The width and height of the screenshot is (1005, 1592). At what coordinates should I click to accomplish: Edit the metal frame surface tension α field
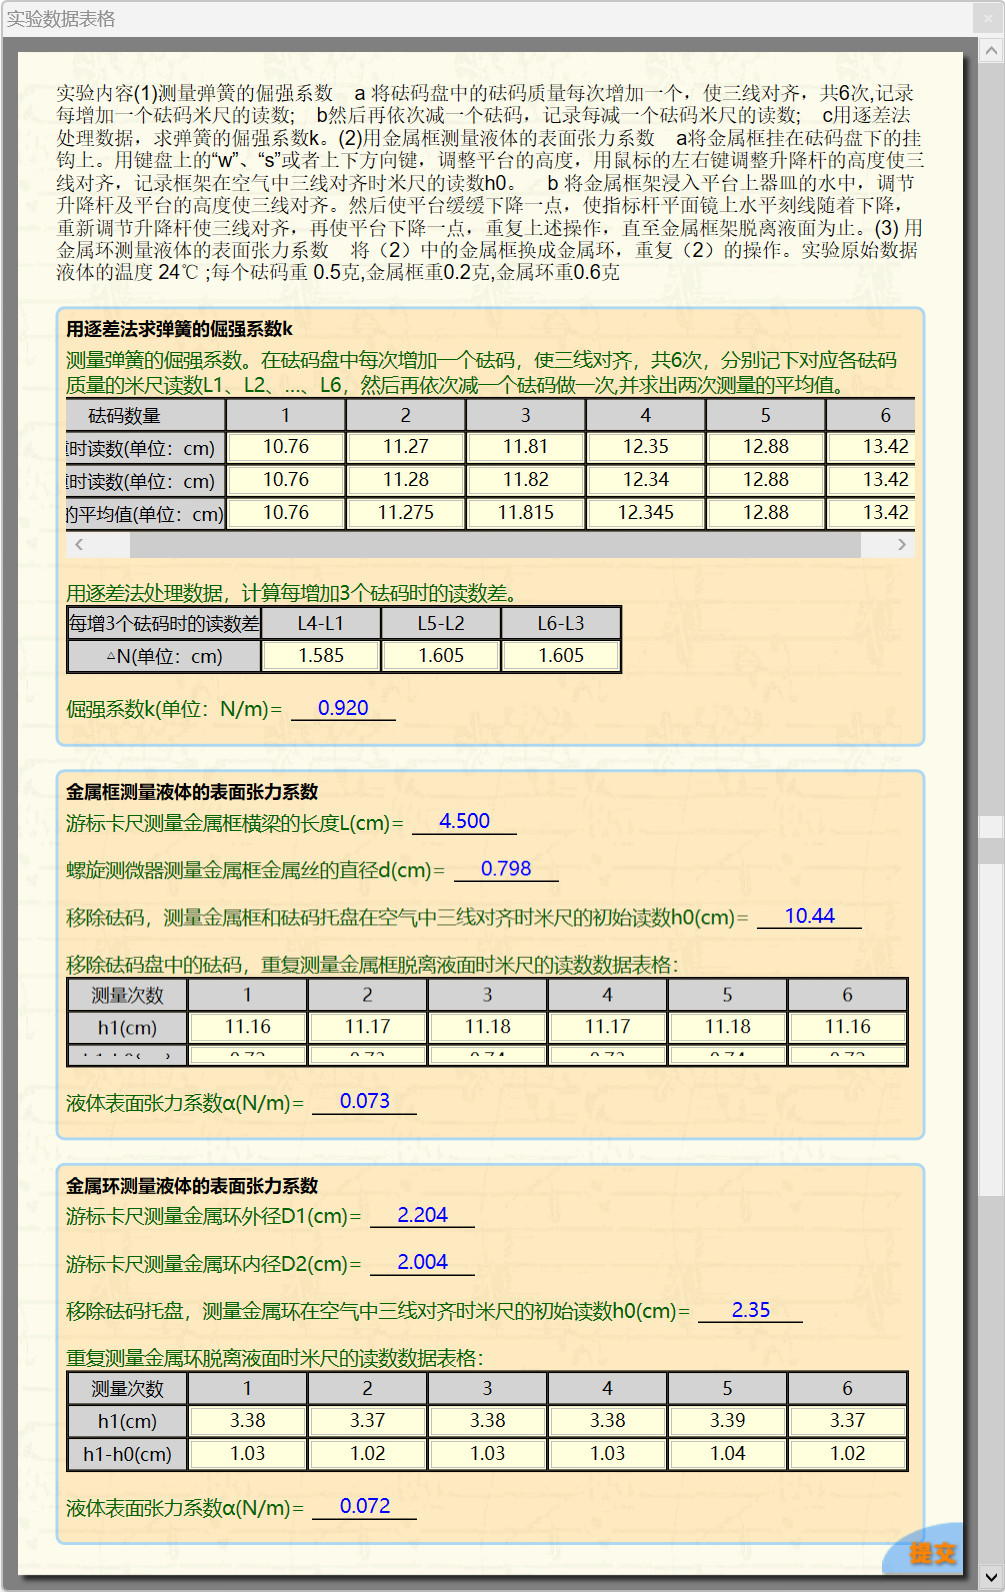pyautogui.click(x=364, y=1101)
